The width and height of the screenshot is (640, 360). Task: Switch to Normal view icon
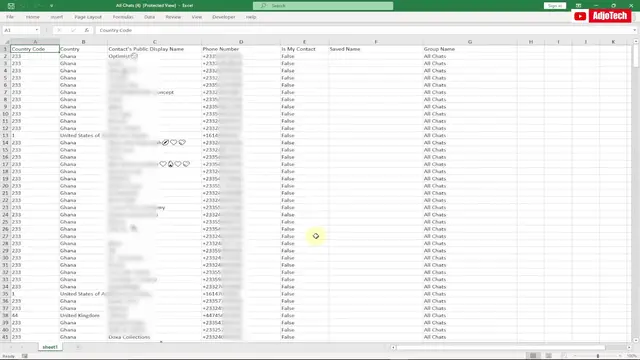tap(533, 356)
